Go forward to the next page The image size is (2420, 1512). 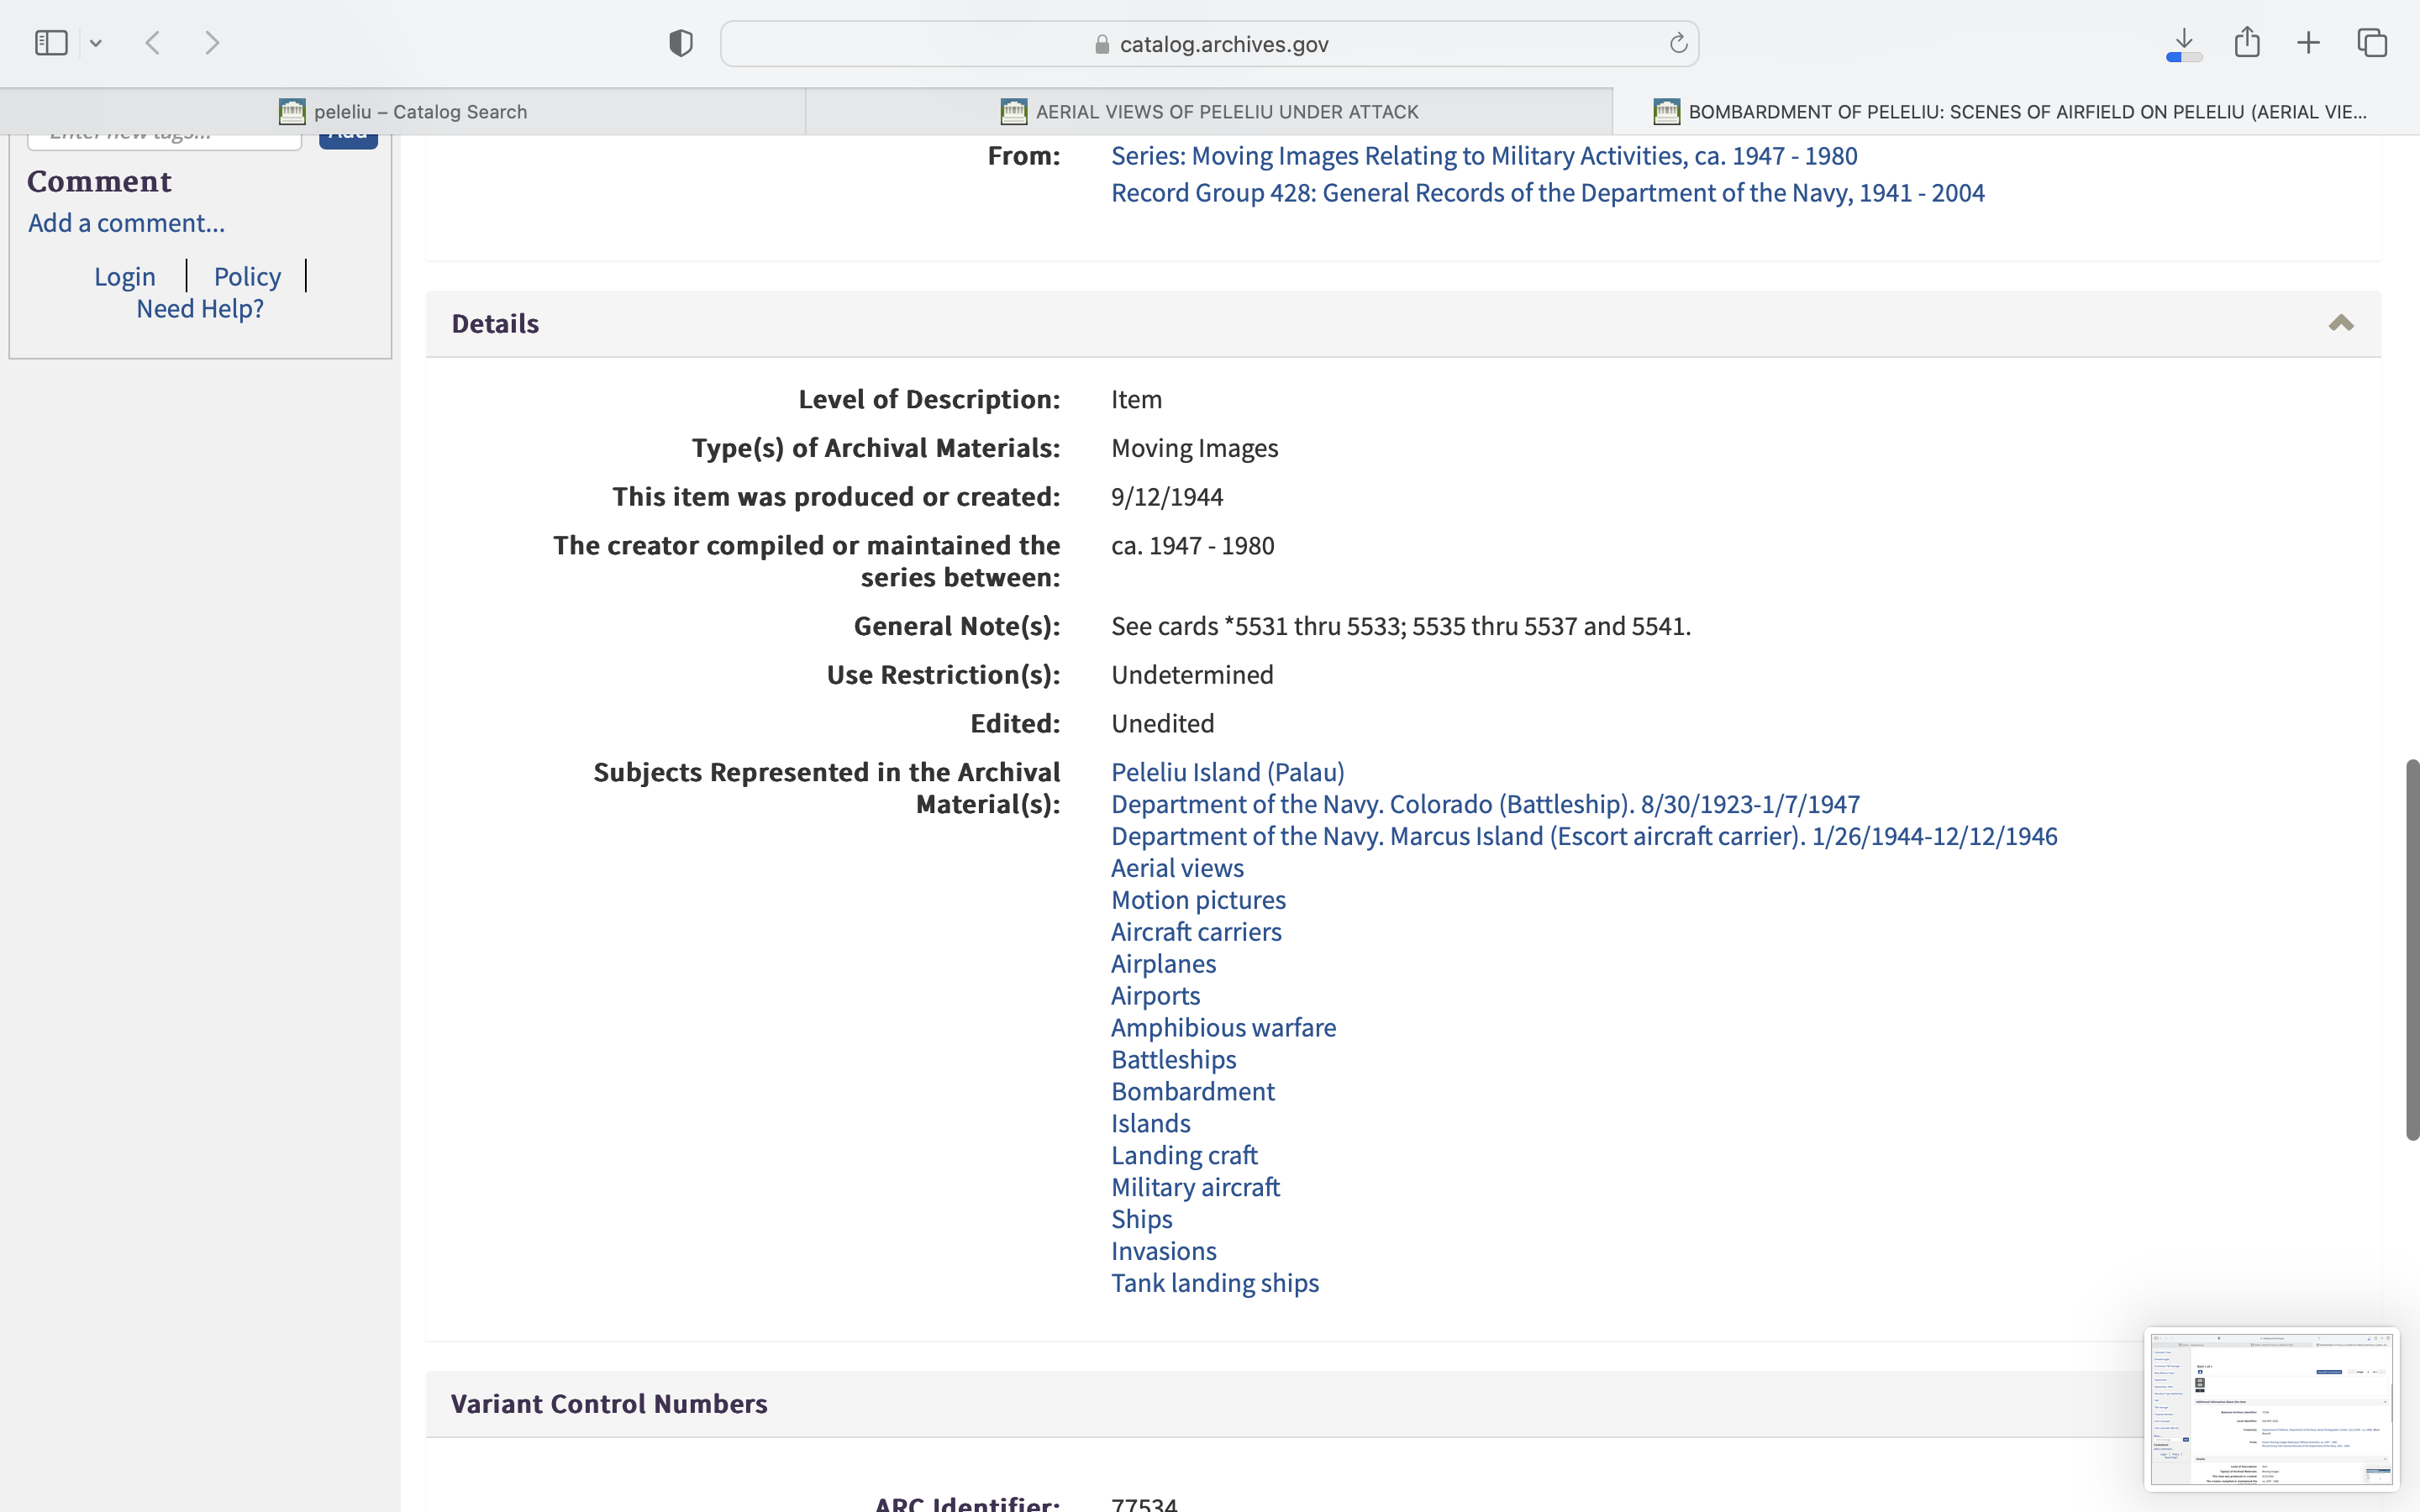pyautogui.click(x=212, y=43)
